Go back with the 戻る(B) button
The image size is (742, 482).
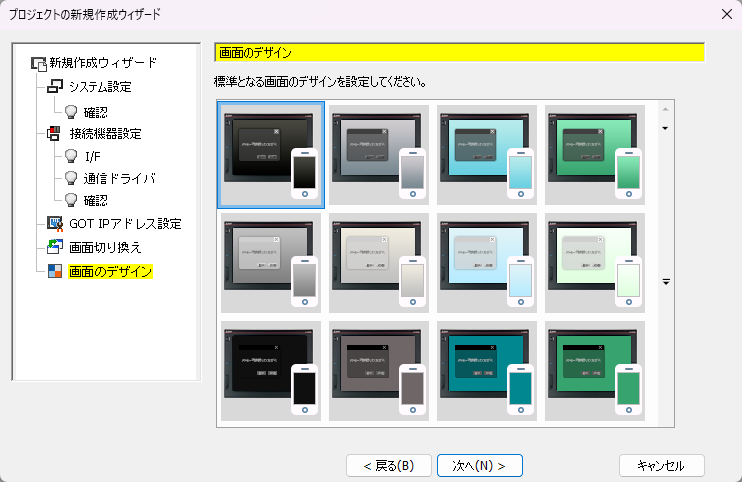(388, 465)
